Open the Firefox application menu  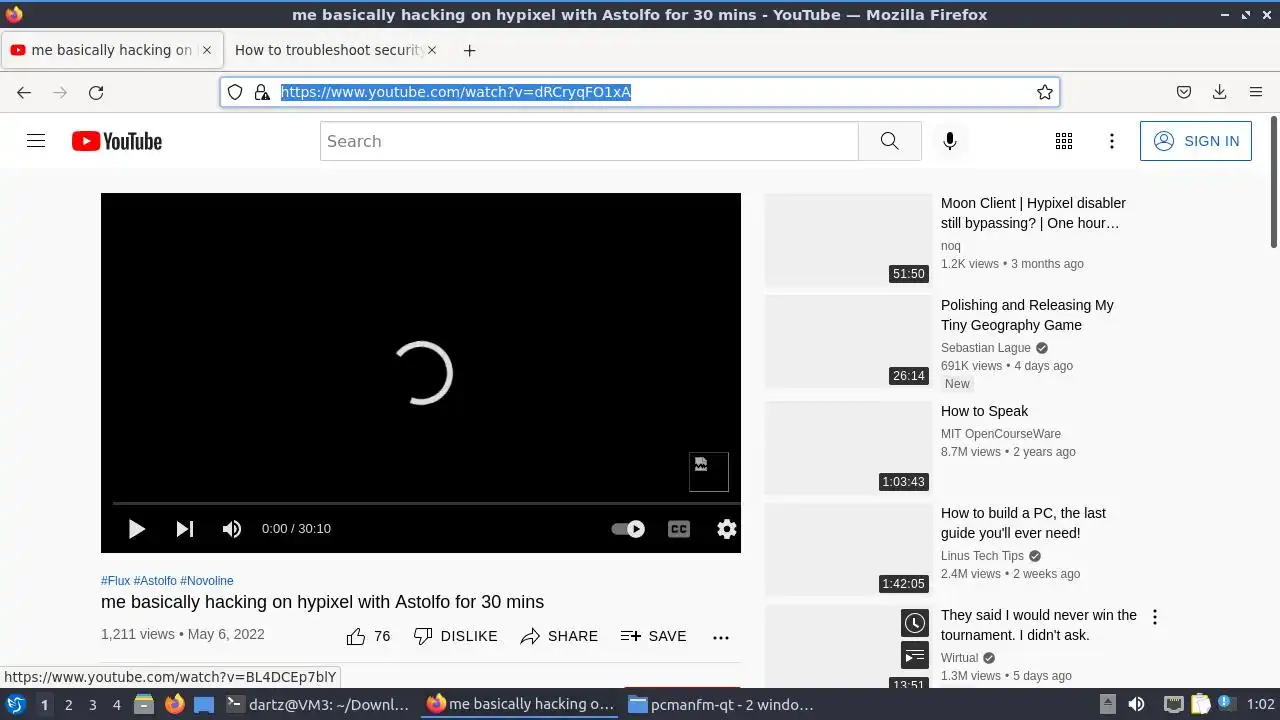coord(1256,92)
